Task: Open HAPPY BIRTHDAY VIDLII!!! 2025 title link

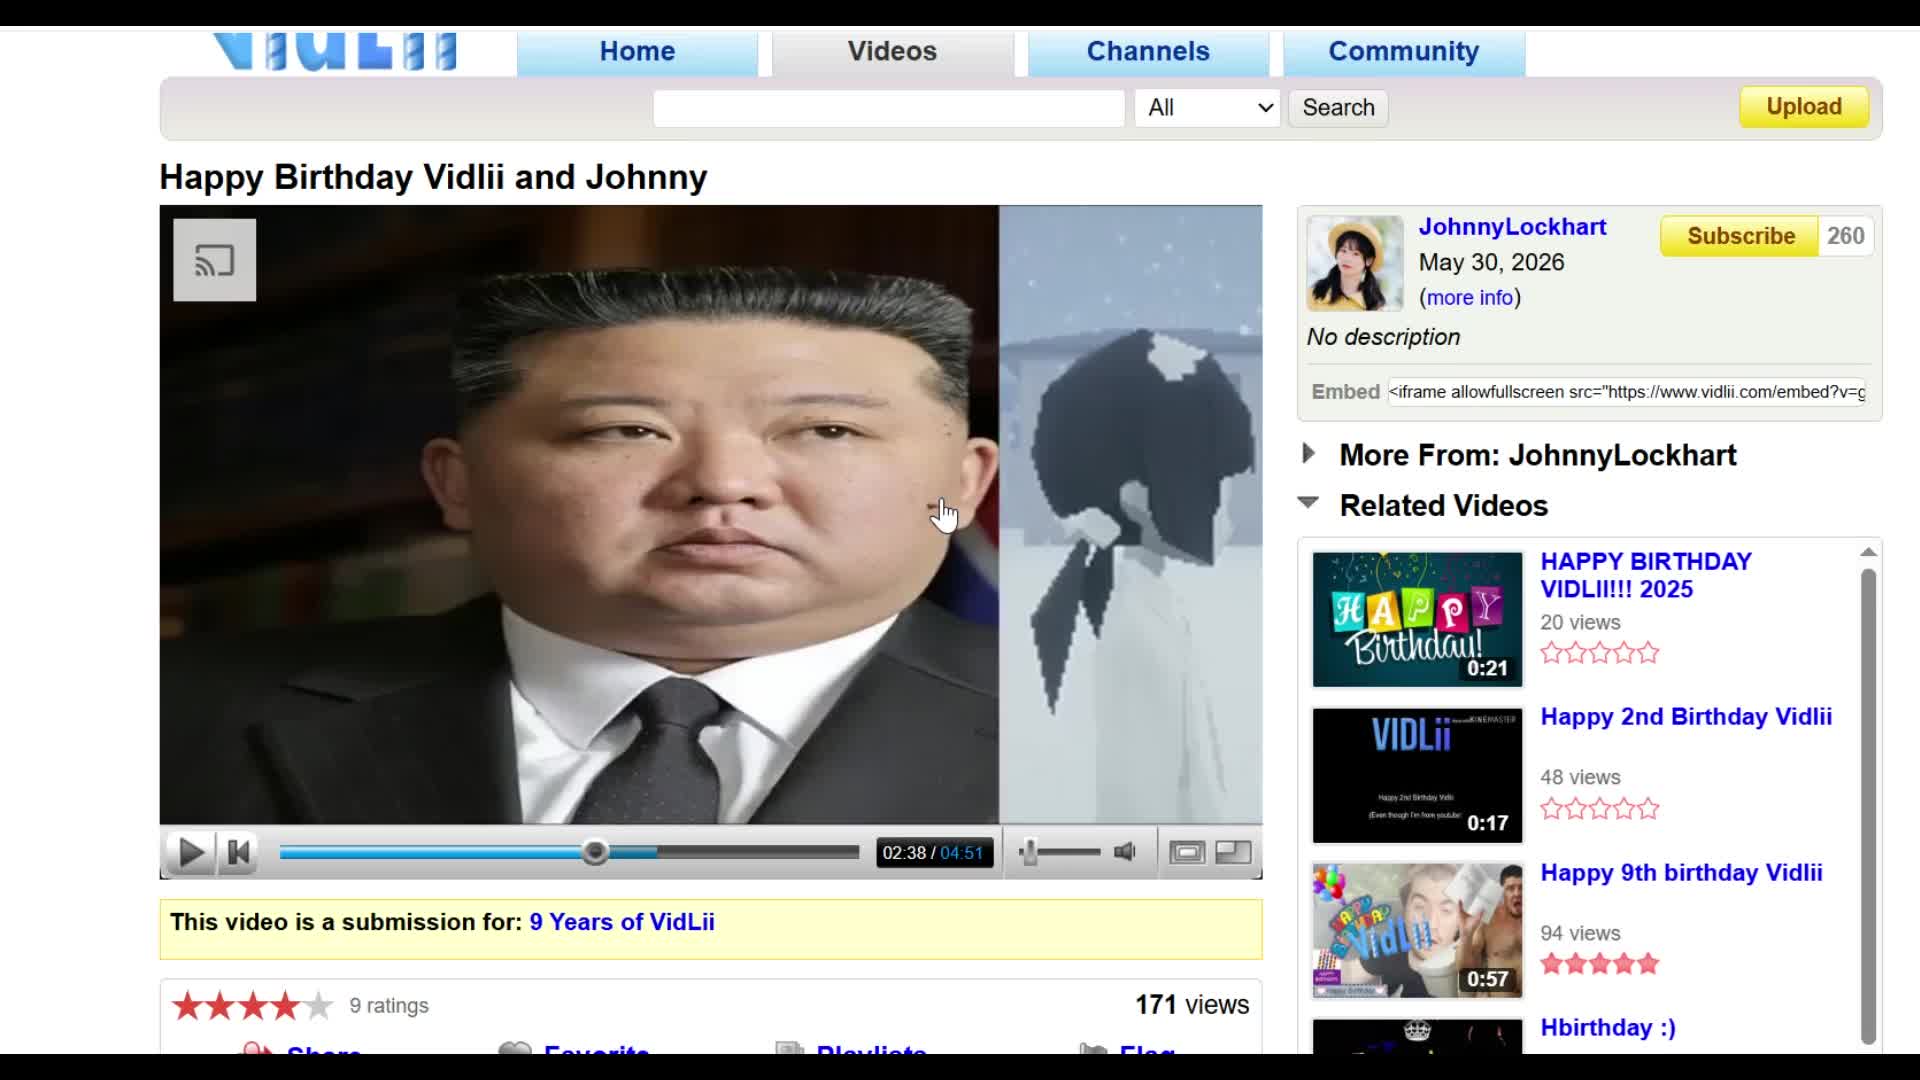Action: click(x=1646, y=575)
